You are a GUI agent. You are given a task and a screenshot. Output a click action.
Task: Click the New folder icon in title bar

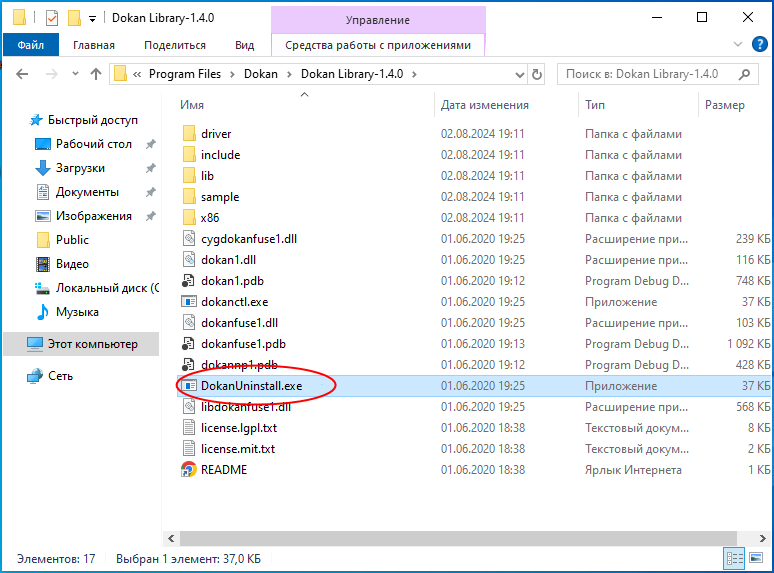74,18
